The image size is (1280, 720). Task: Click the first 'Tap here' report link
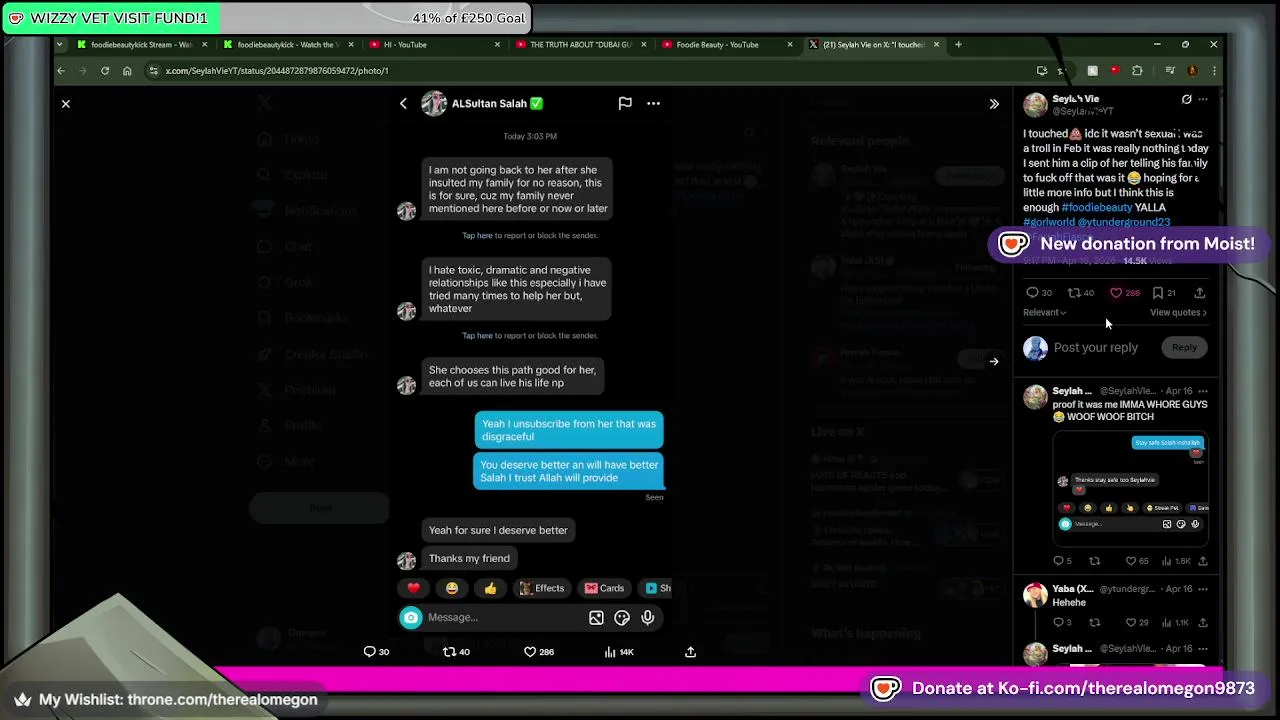tap(477, 236)
